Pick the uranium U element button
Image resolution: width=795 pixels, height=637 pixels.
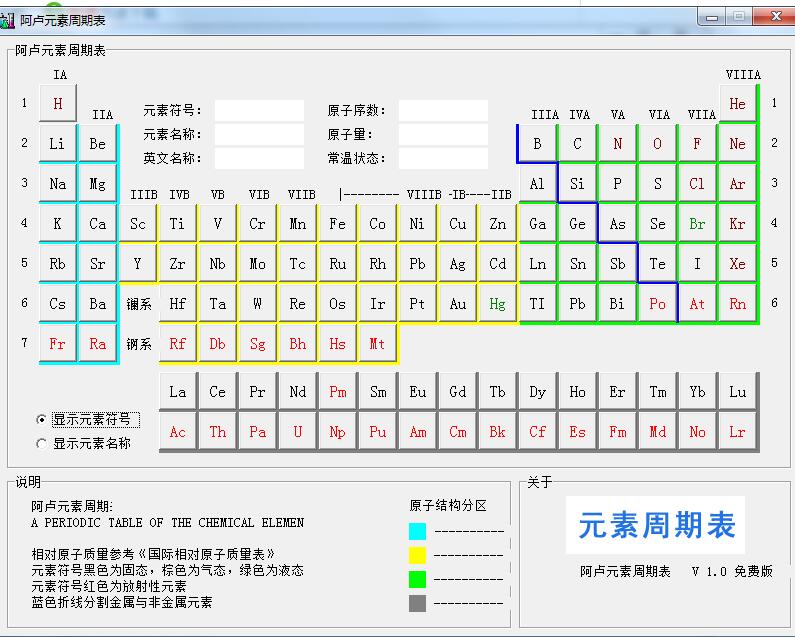298,432
